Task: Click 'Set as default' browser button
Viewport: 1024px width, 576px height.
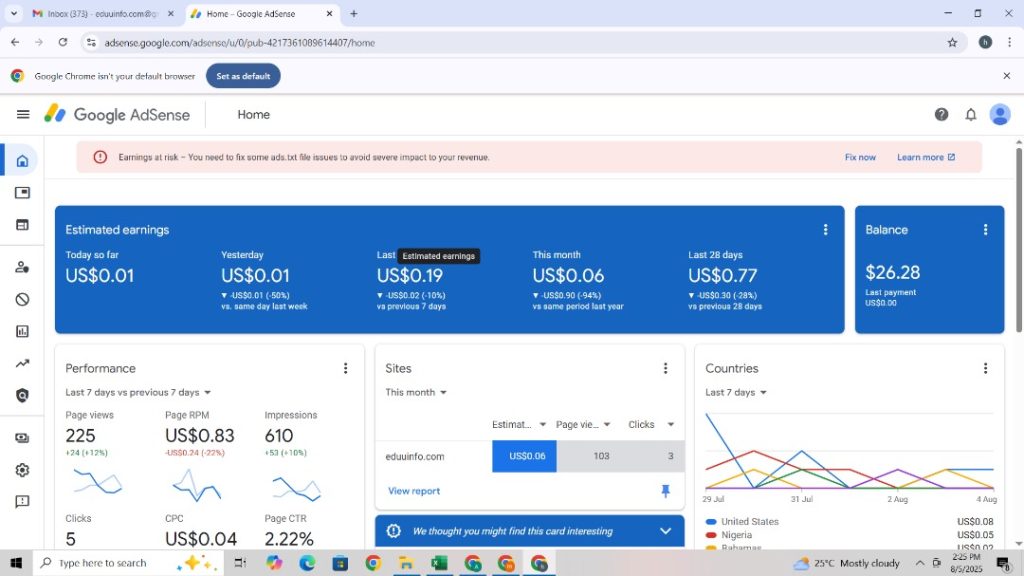Action: click(243, 76)
